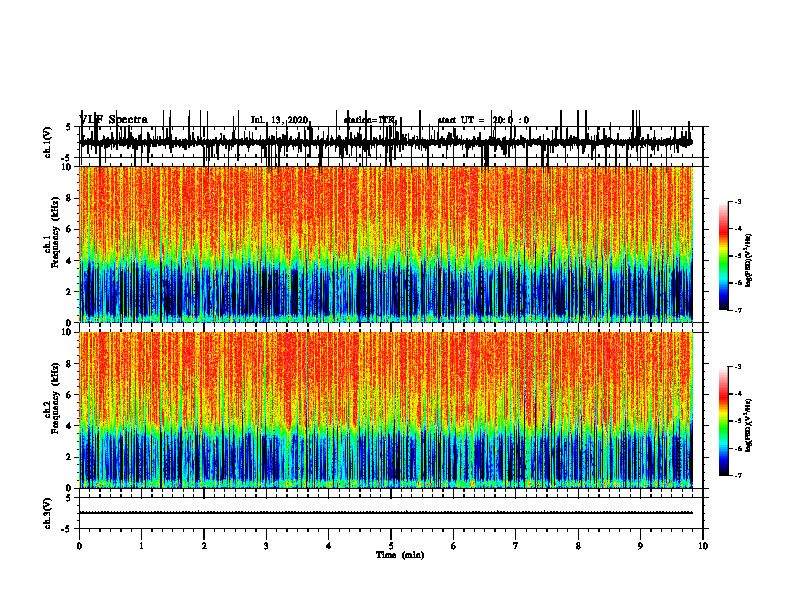The height and width of the screenshot is (612, 792).
Task: Click the time axis tick label "7"
Action: (516, 546)
